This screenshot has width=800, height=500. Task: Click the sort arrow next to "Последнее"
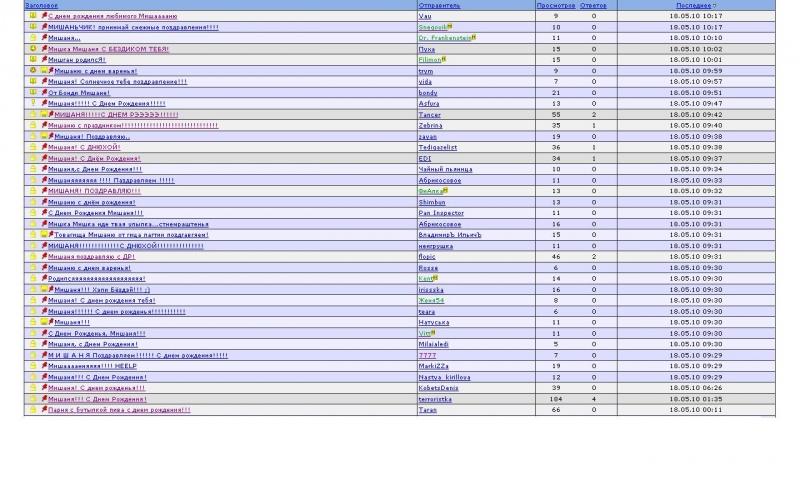[714, 6]
